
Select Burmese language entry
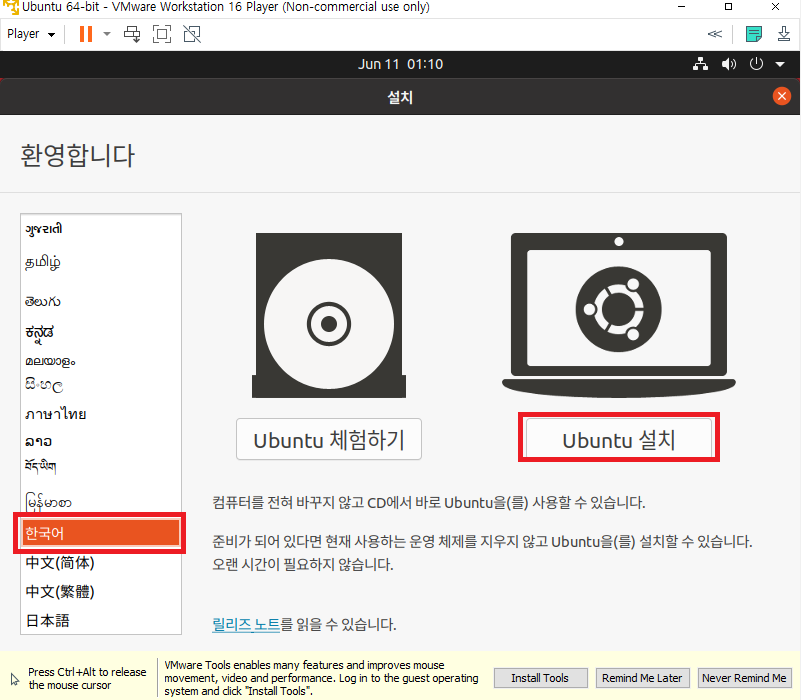(x=101, y=502)
